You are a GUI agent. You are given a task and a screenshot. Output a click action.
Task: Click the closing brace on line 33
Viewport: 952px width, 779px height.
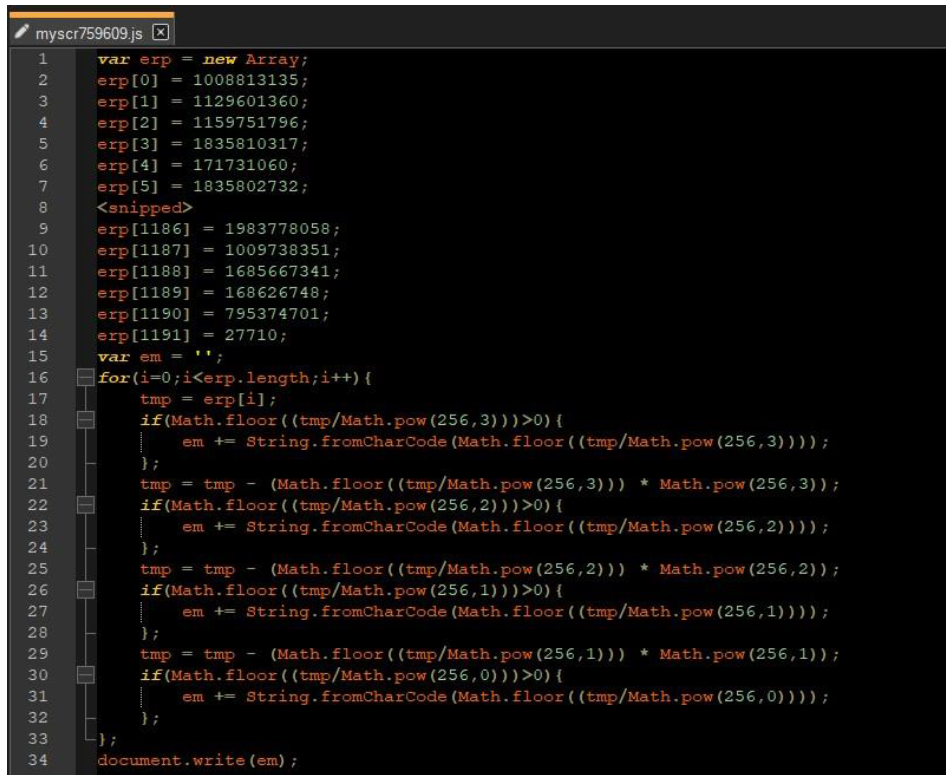(99, 739)
